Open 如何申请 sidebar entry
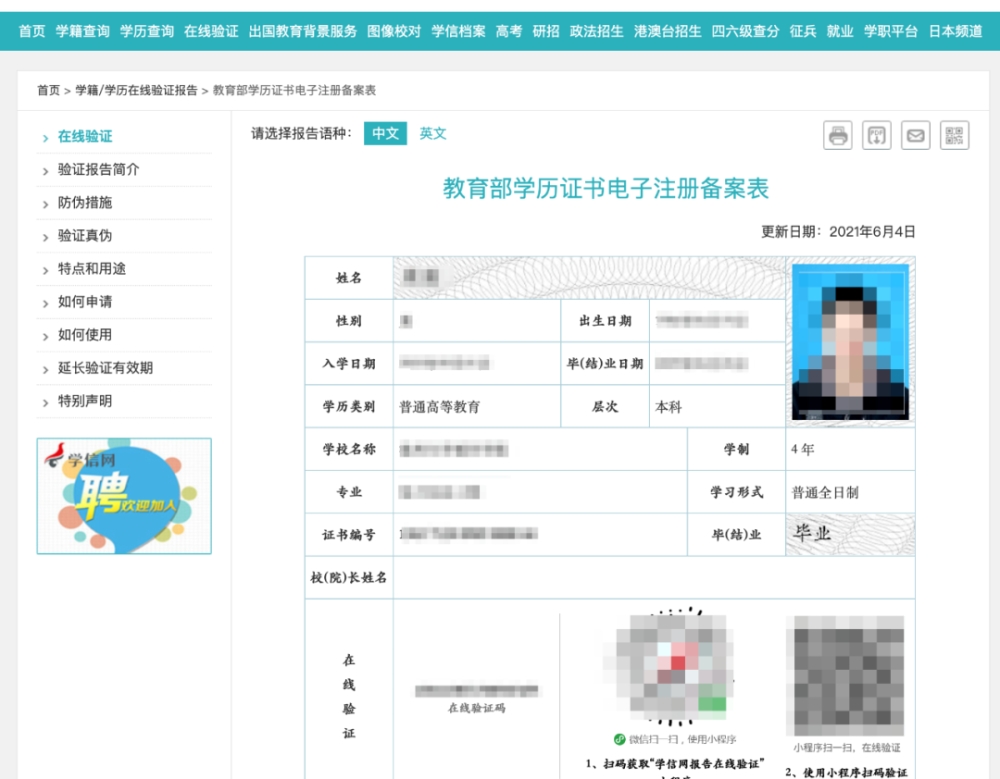 (85, 302)
